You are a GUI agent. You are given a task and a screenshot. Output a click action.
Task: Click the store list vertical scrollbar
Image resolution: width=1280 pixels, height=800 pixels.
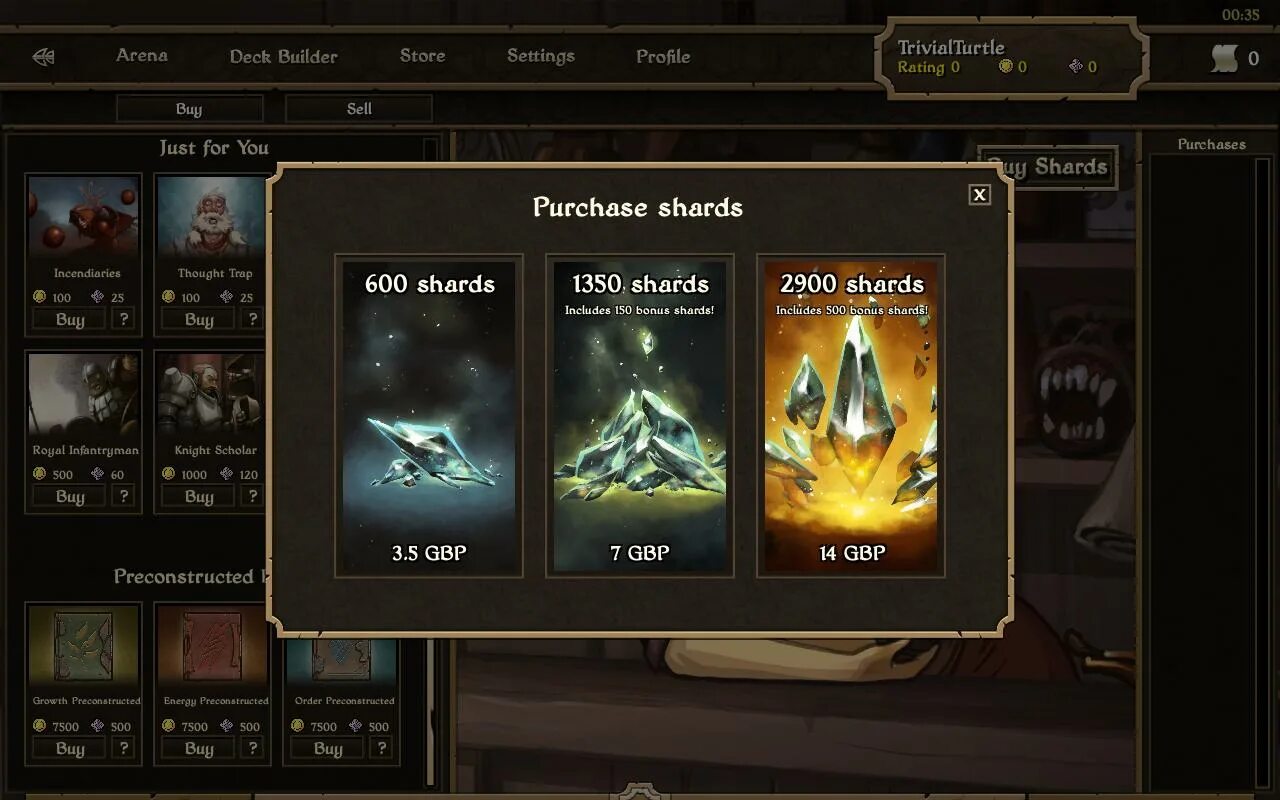pyautogui.click(x=431, y=460)
